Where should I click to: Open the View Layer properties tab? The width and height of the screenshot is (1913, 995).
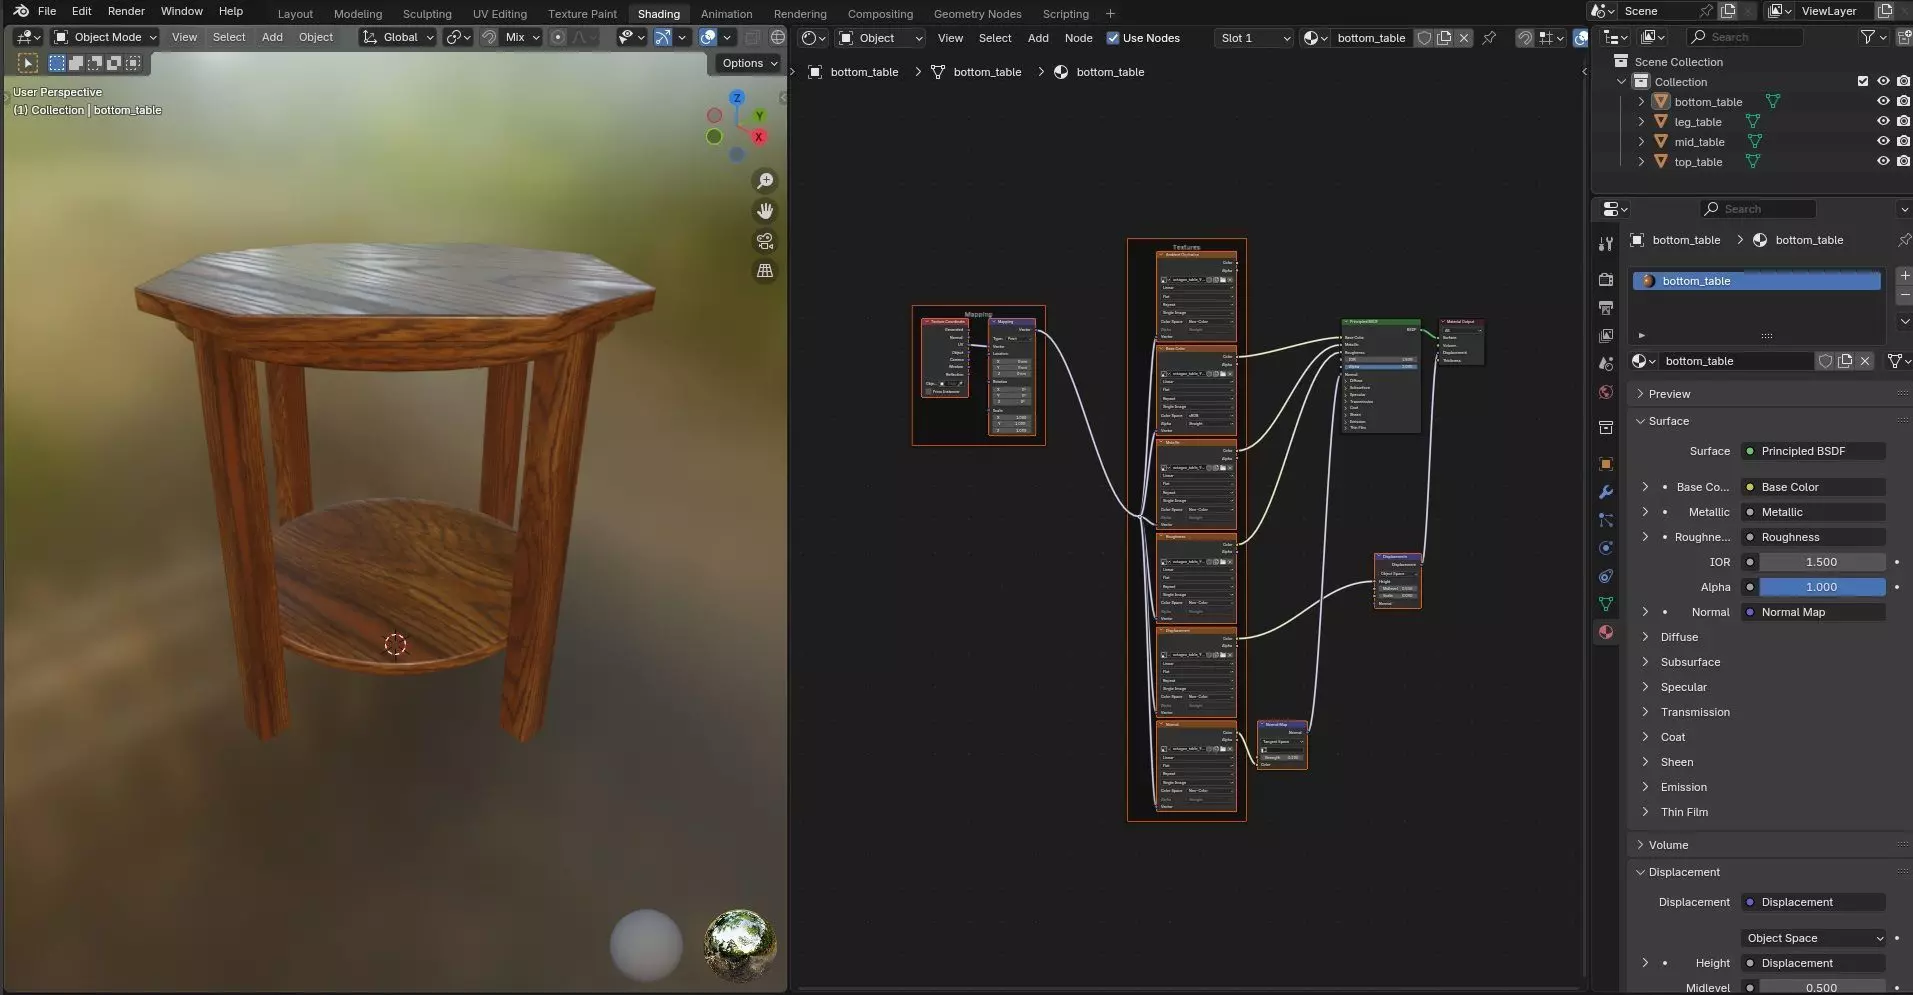click(x=1606, y=336)
